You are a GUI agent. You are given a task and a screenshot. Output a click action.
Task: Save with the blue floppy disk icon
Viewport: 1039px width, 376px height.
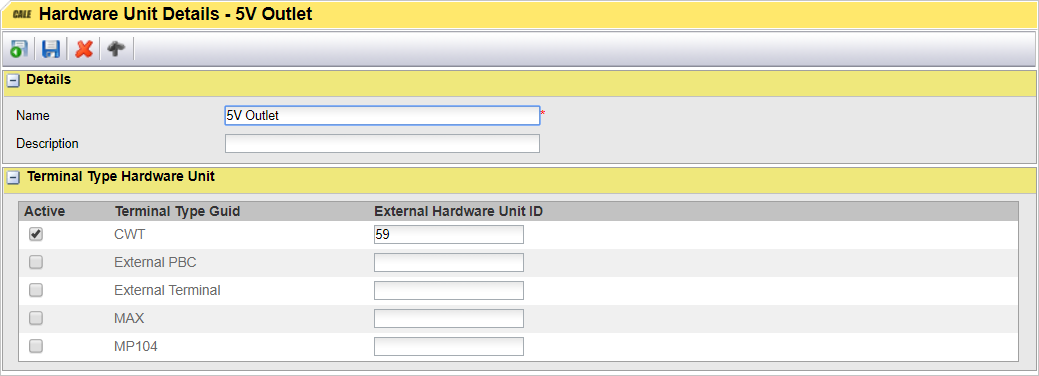click(x=51, y=49)
